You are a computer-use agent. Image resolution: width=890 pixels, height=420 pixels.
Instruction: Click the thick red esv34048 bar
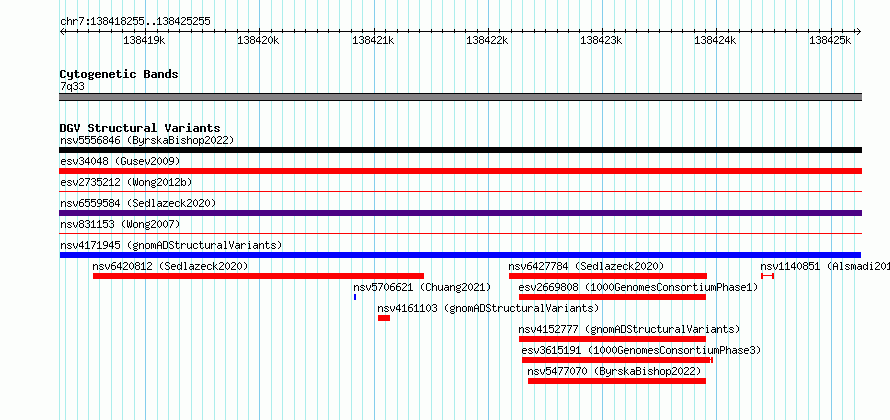[x=460, y=171]
